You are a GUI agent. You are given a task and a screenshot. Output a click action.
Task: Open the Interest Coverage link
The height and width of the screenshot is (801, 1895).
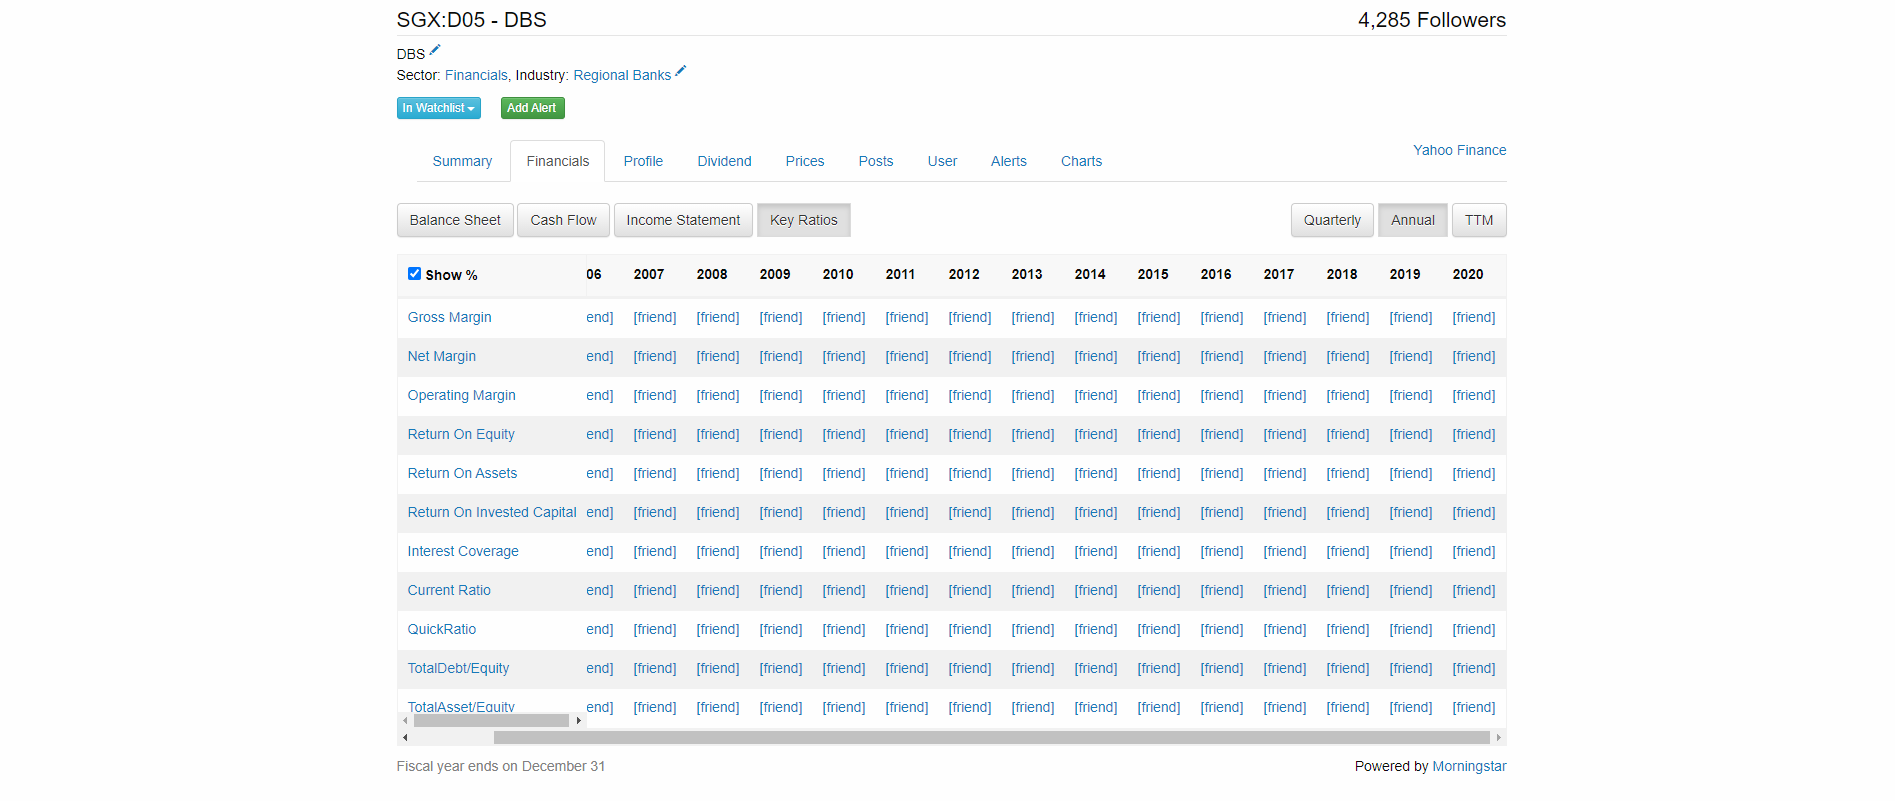[x=463, y=551]
